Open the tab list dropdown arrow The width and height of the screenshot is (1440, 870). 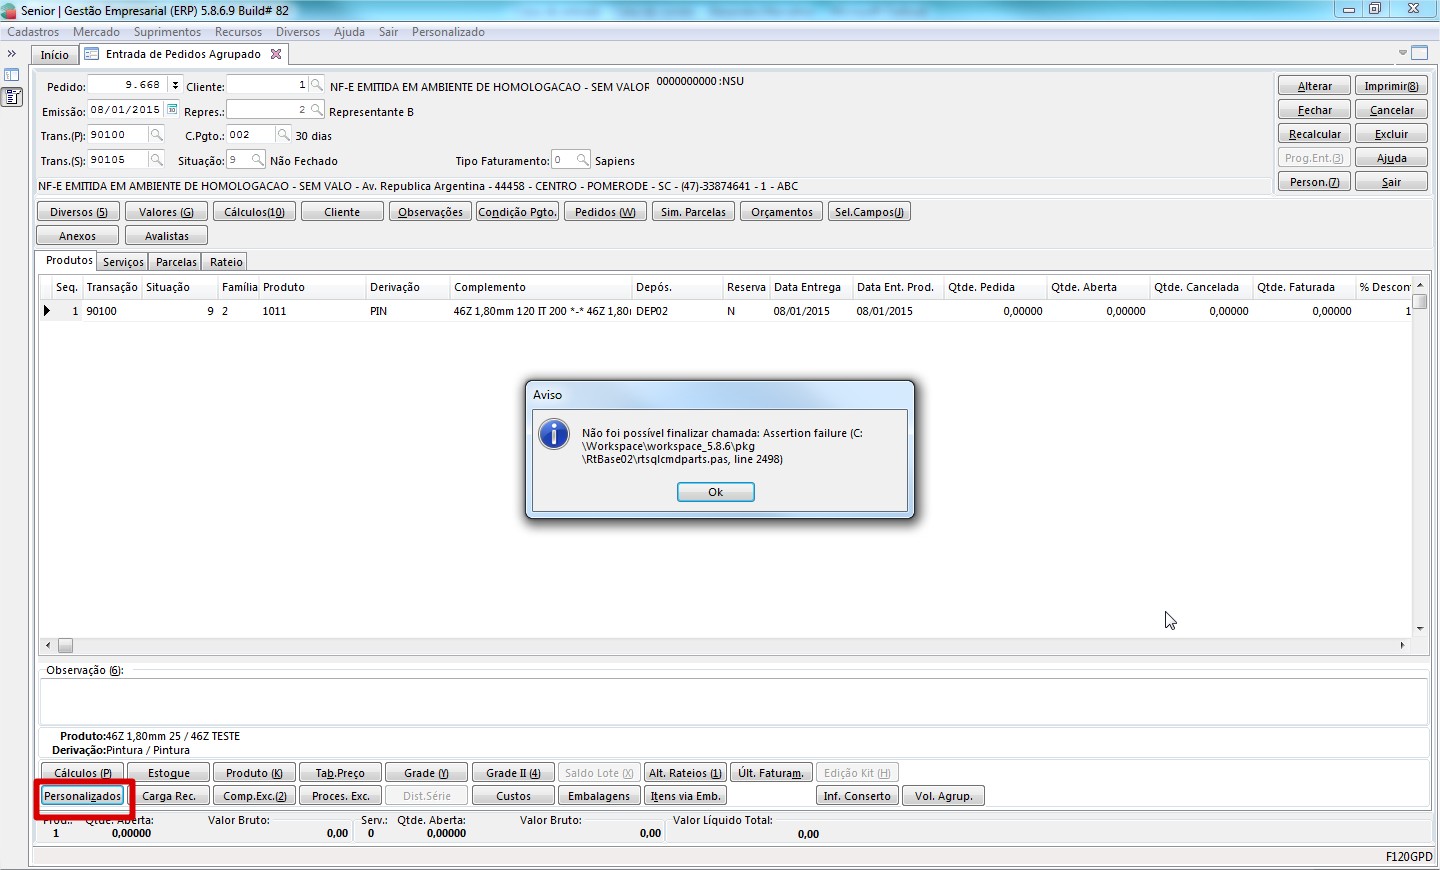coord(1403,53)
